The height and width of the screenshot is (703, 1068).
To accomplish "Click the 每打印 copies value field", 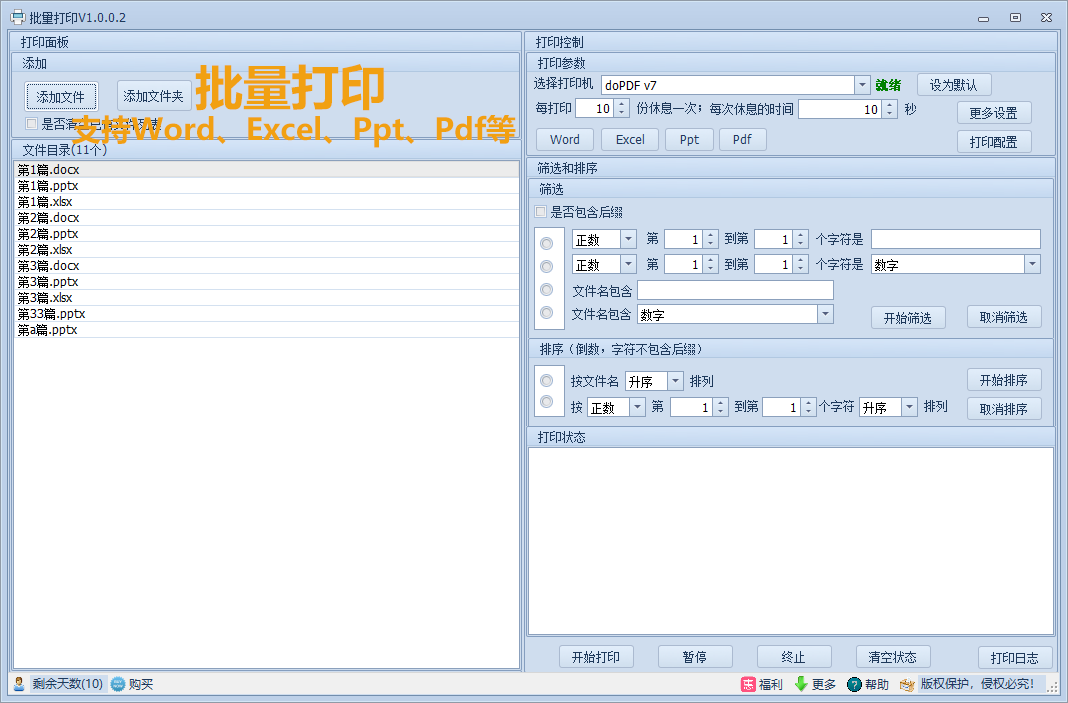I will pyautogui.click(x=595, y=108).
